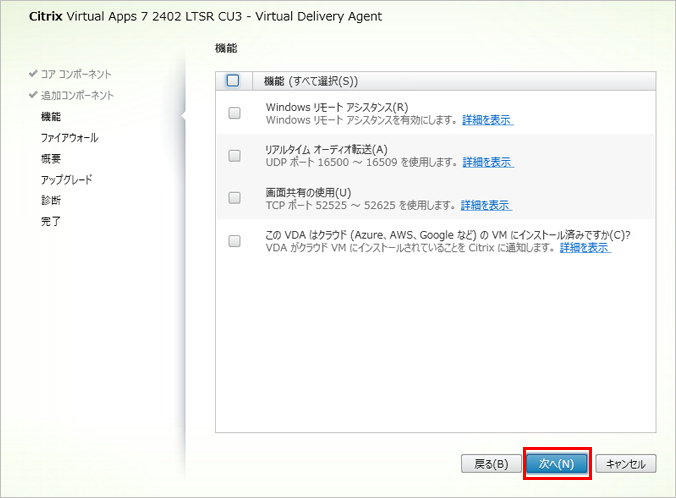This screenshot has width=676, height=498.
Task: Select 診断 step in sidebar
Action: tap(51, 200)
